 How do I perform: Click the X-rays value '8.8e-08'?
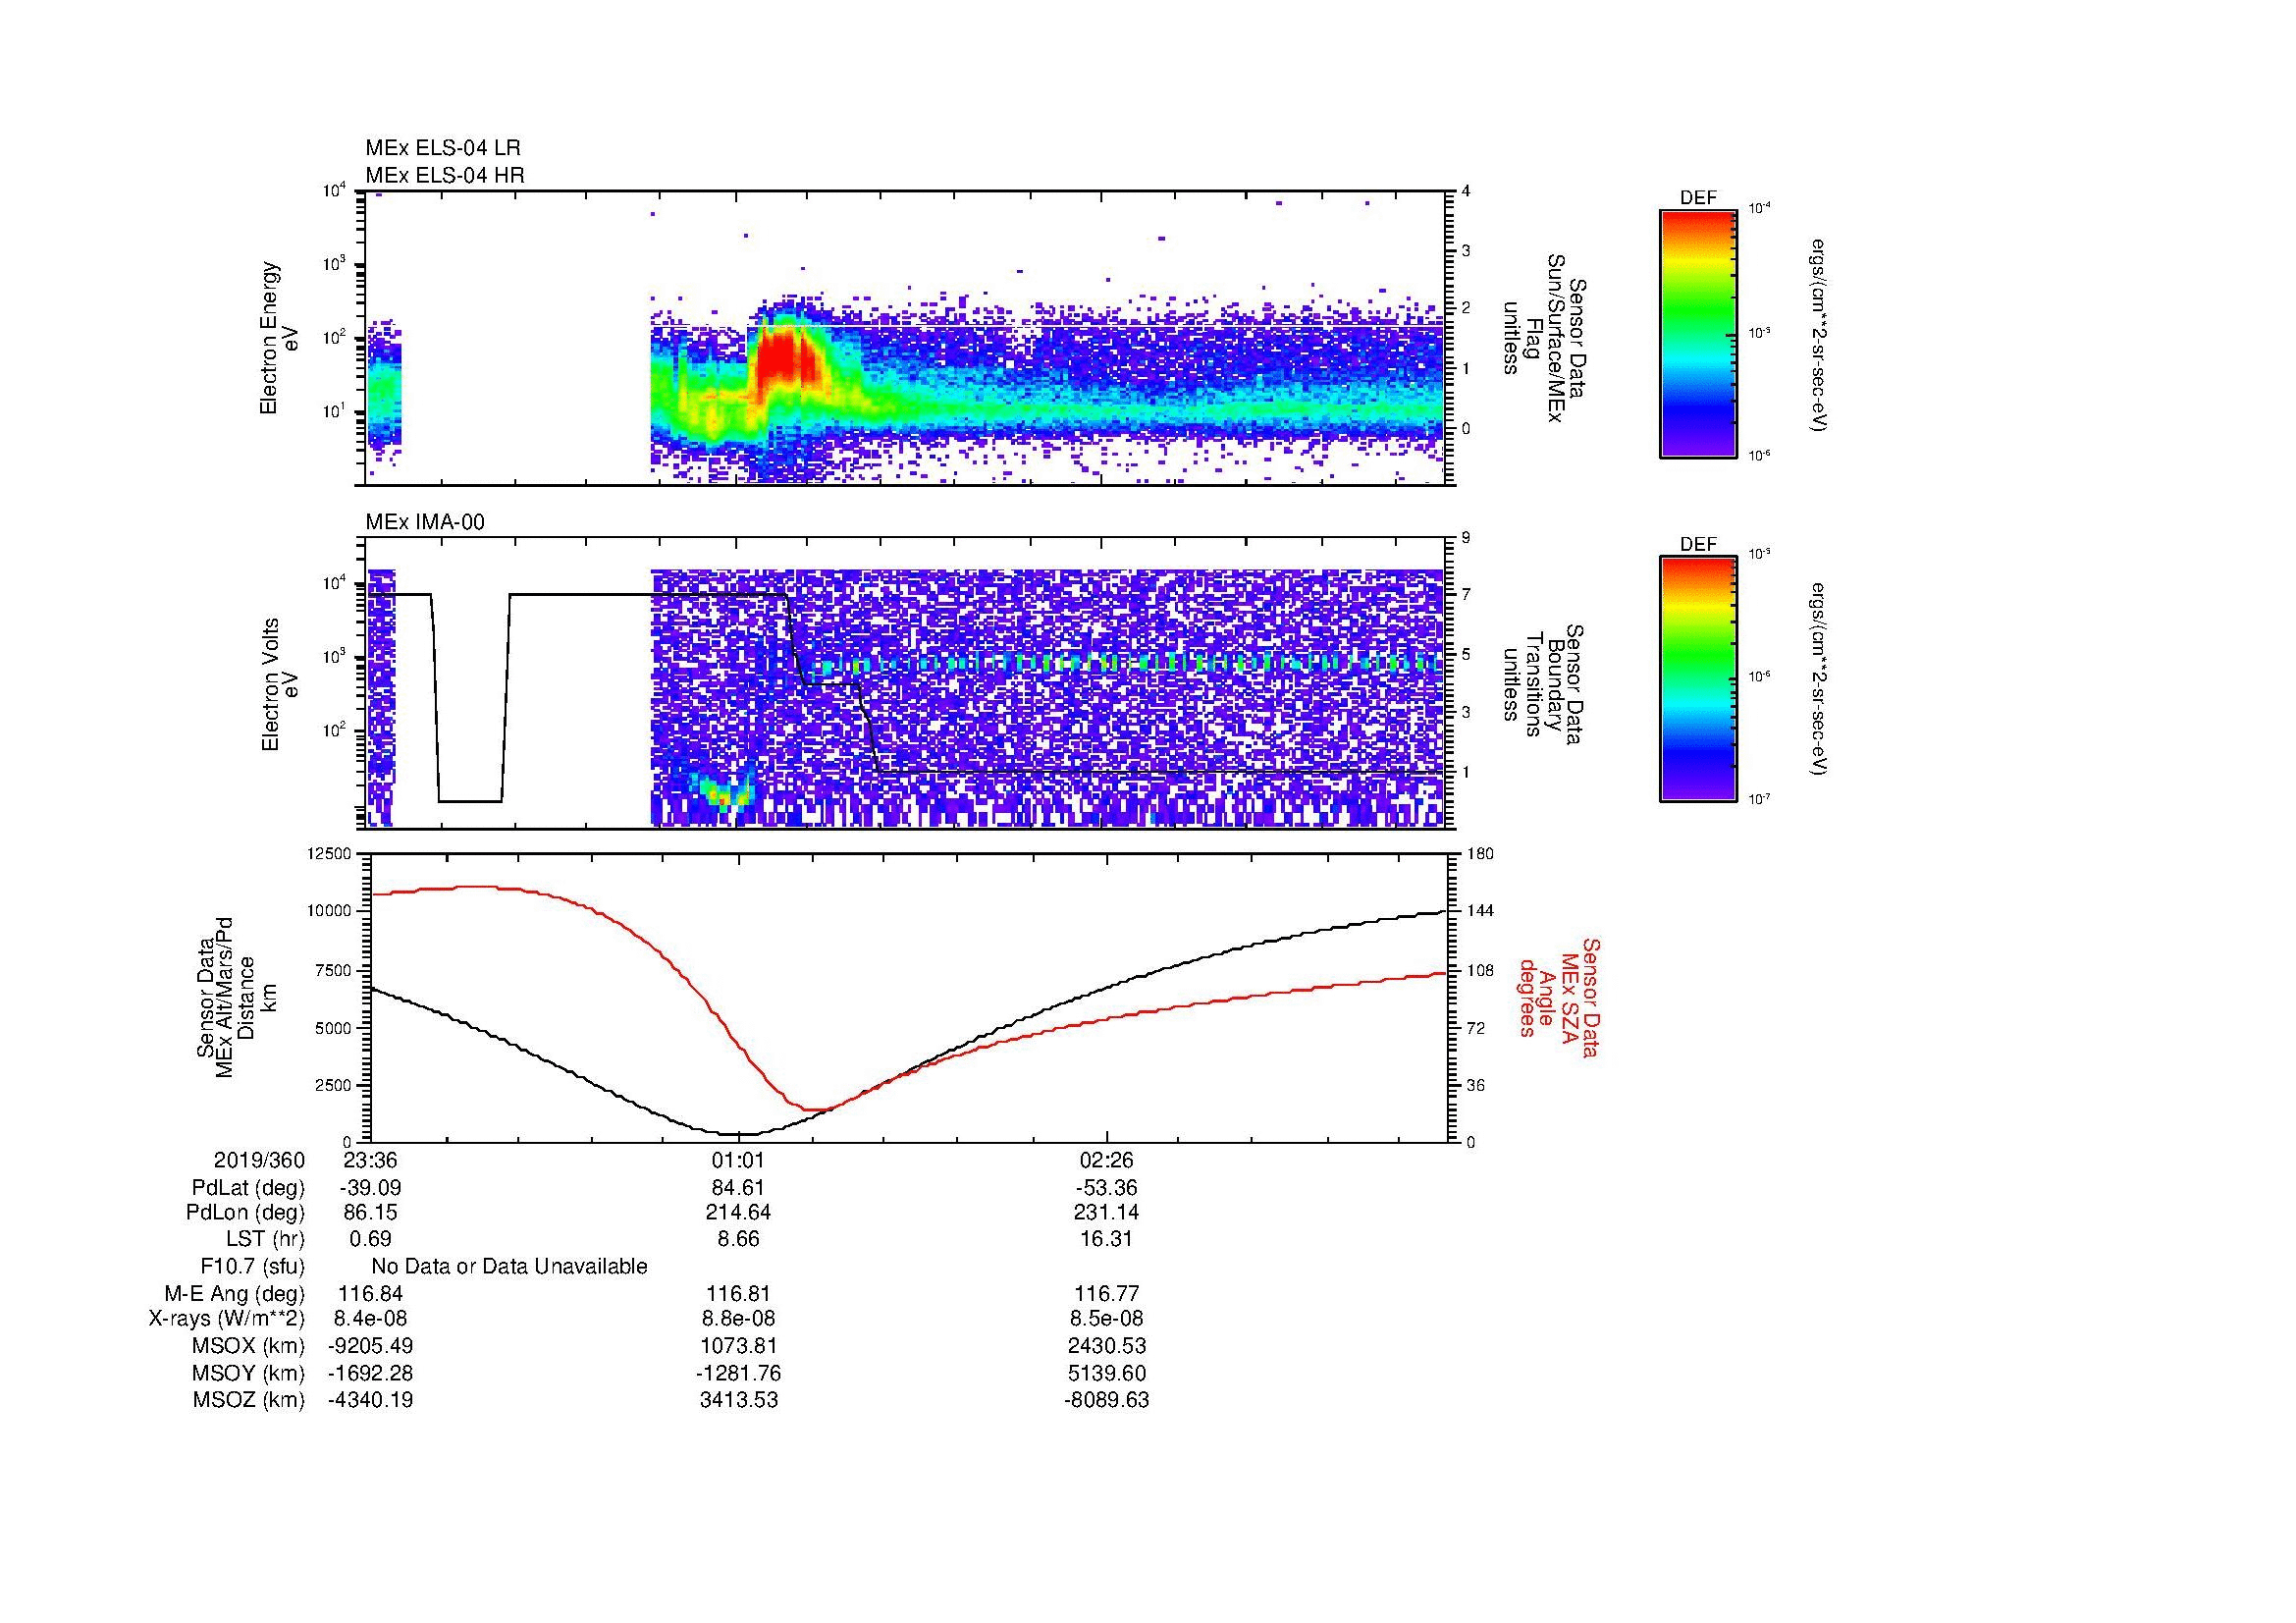(738, 1318)
